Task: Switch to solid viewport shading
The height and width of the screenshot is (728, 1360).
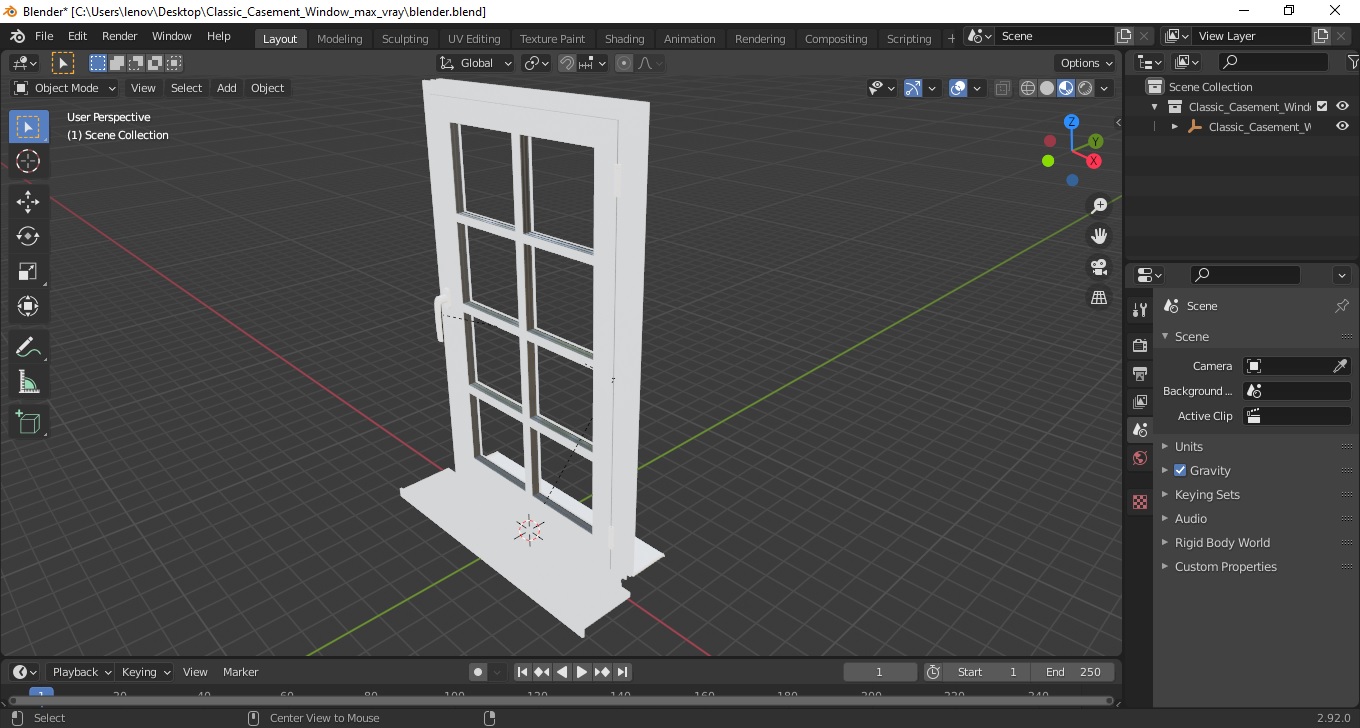Action: point(1047,88)
